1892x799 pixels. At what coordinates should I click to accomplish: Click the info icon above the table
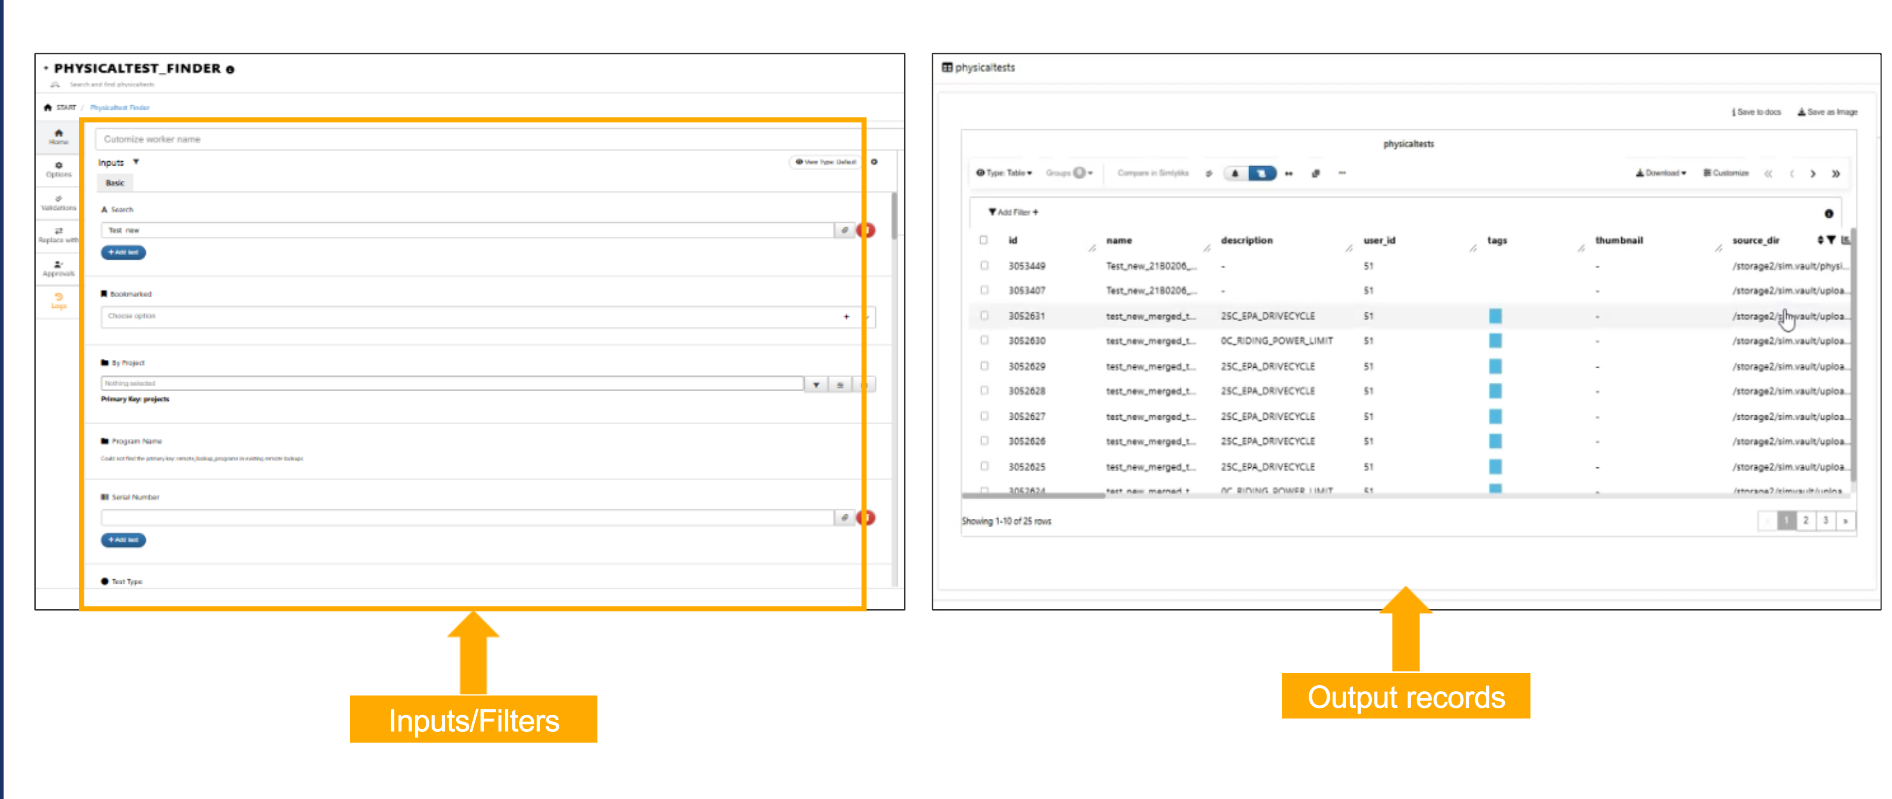coord(1828,213)
